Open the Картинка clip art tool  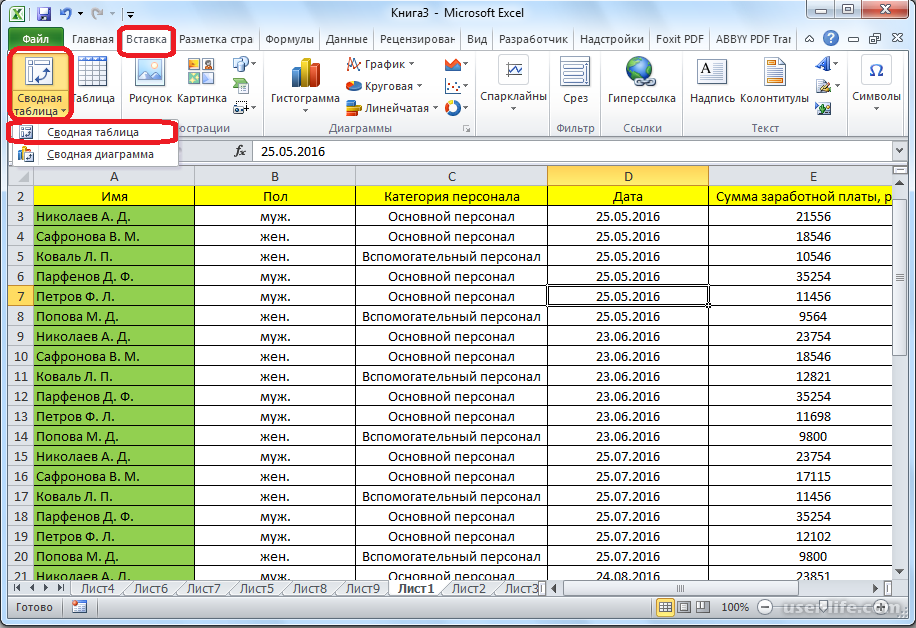point(202,80)
